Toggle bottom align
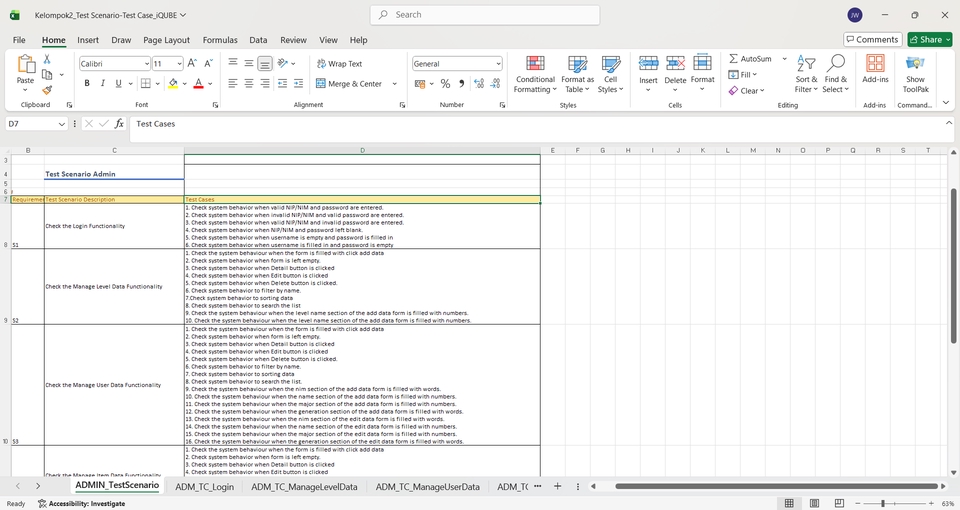 pyautogui.click(x=264, y=63)
